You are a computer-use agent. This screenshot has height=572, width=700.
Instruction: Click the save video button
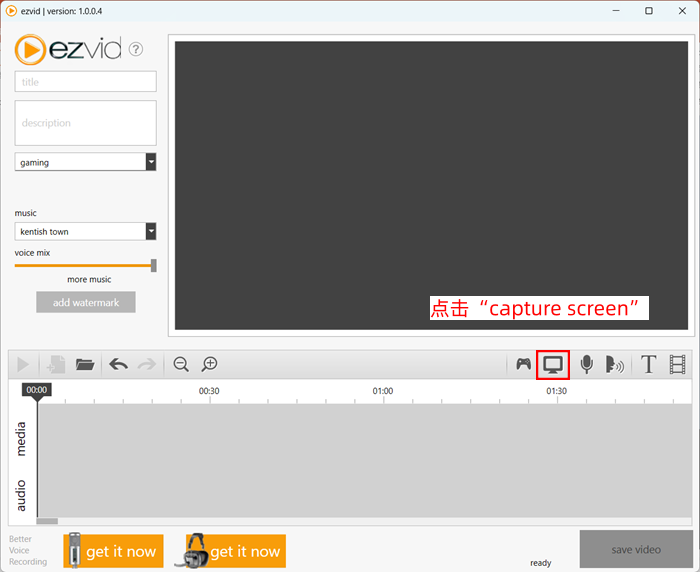pos(636,549)
